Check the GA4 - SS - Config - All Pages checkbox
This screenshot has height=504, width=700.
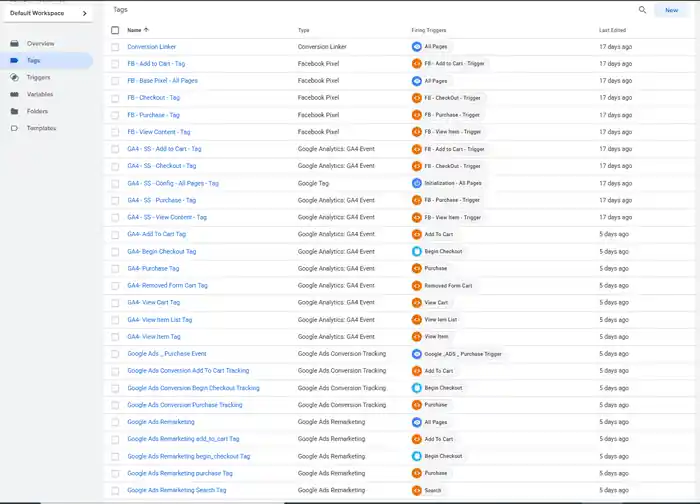point(115,183)
